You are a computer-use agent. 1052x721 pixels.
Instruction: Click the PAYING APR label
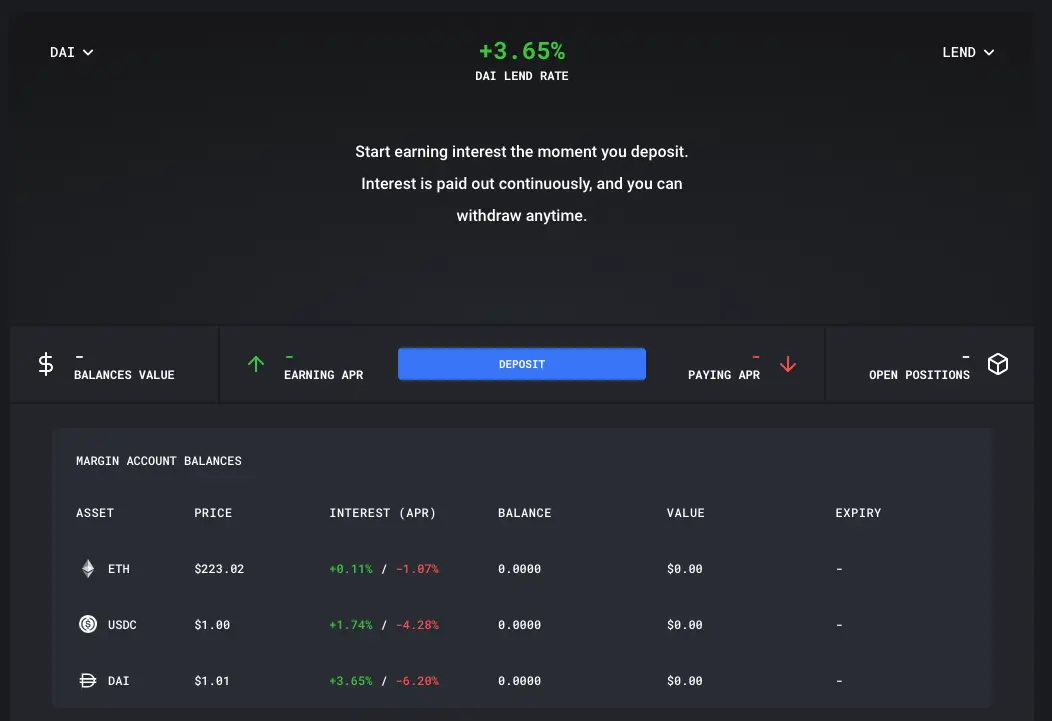pos(724,375)
